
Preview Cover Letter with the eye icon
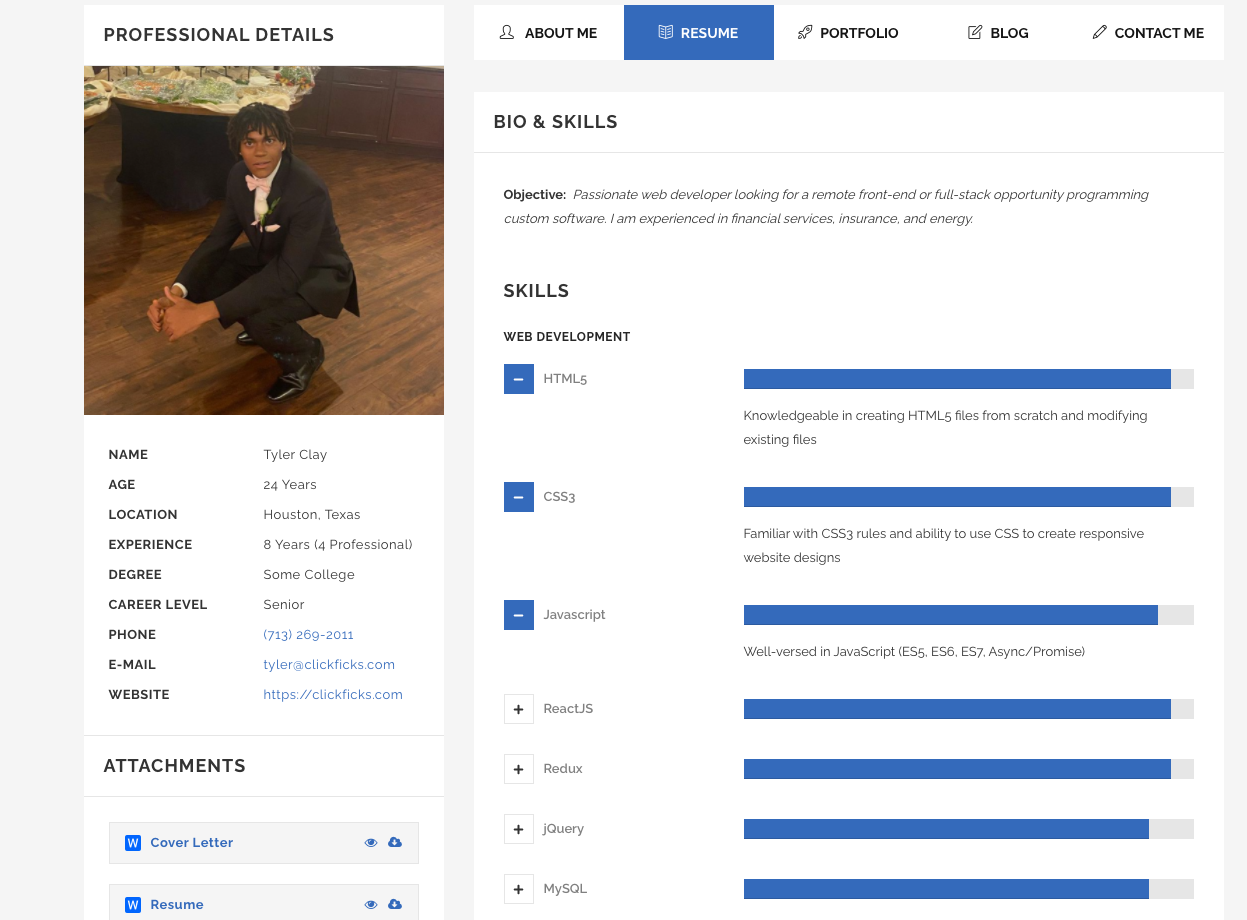(371, 842)
